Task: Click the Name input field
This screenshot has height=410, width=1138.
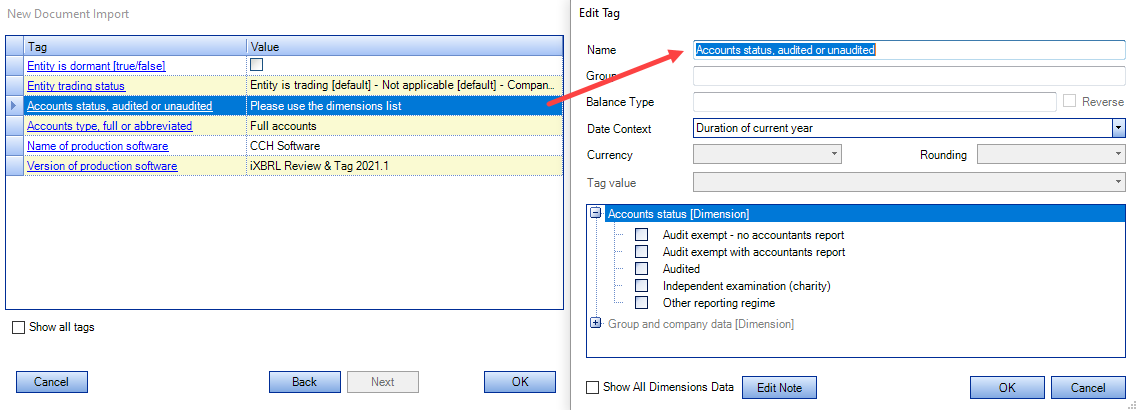Action: point(909,49)
